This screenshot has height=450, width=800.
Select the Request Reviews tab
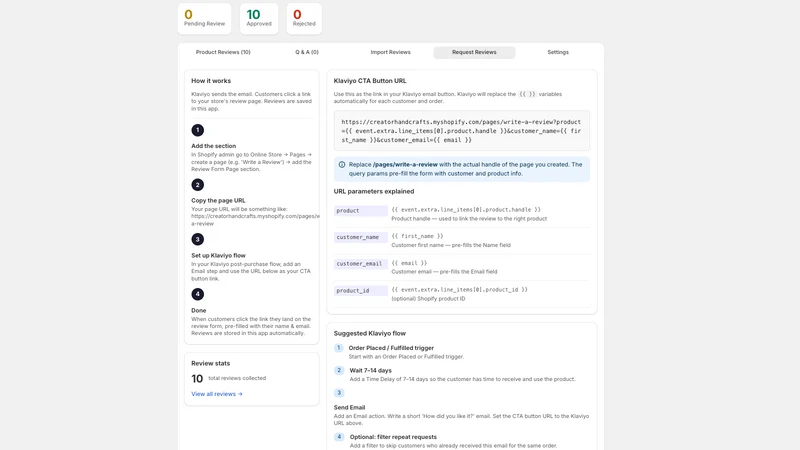point(474,52)
